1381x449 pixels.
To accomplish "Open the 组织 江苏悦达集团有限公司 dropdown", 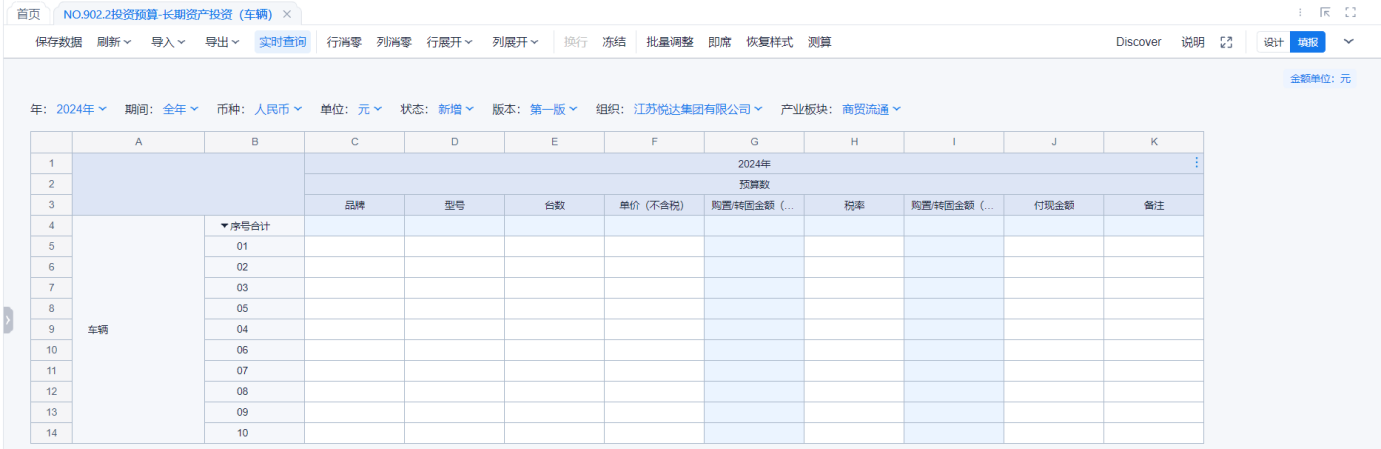I will tap(698, 109).
